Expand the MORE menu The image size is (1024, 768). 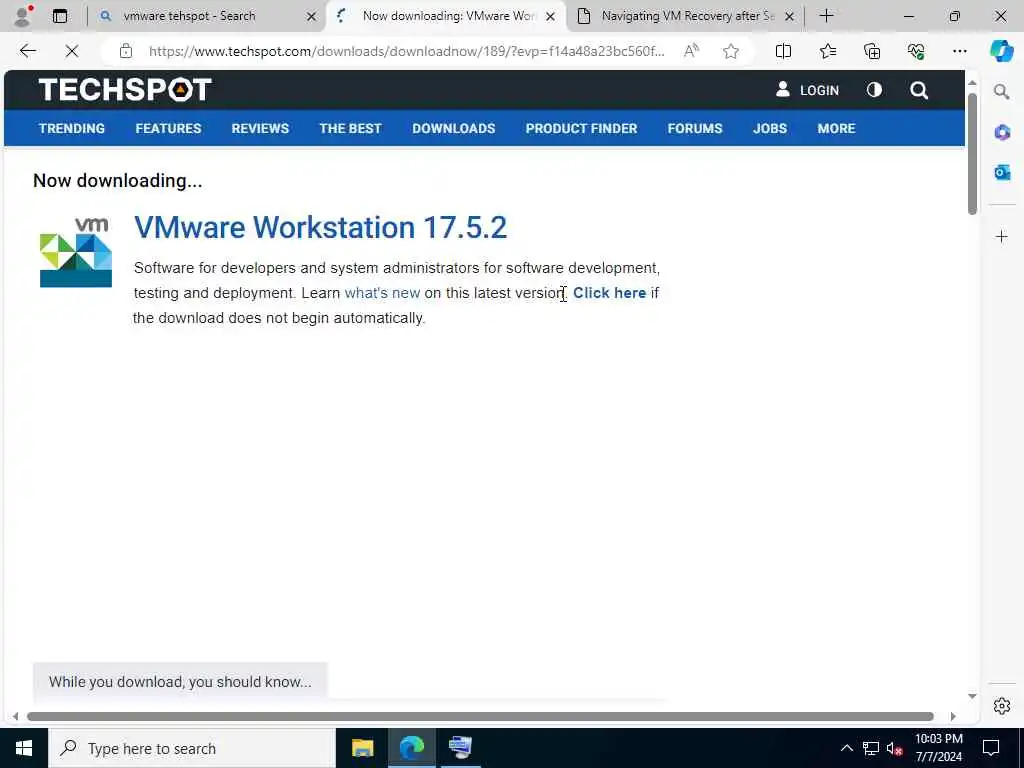coord(836,128)
